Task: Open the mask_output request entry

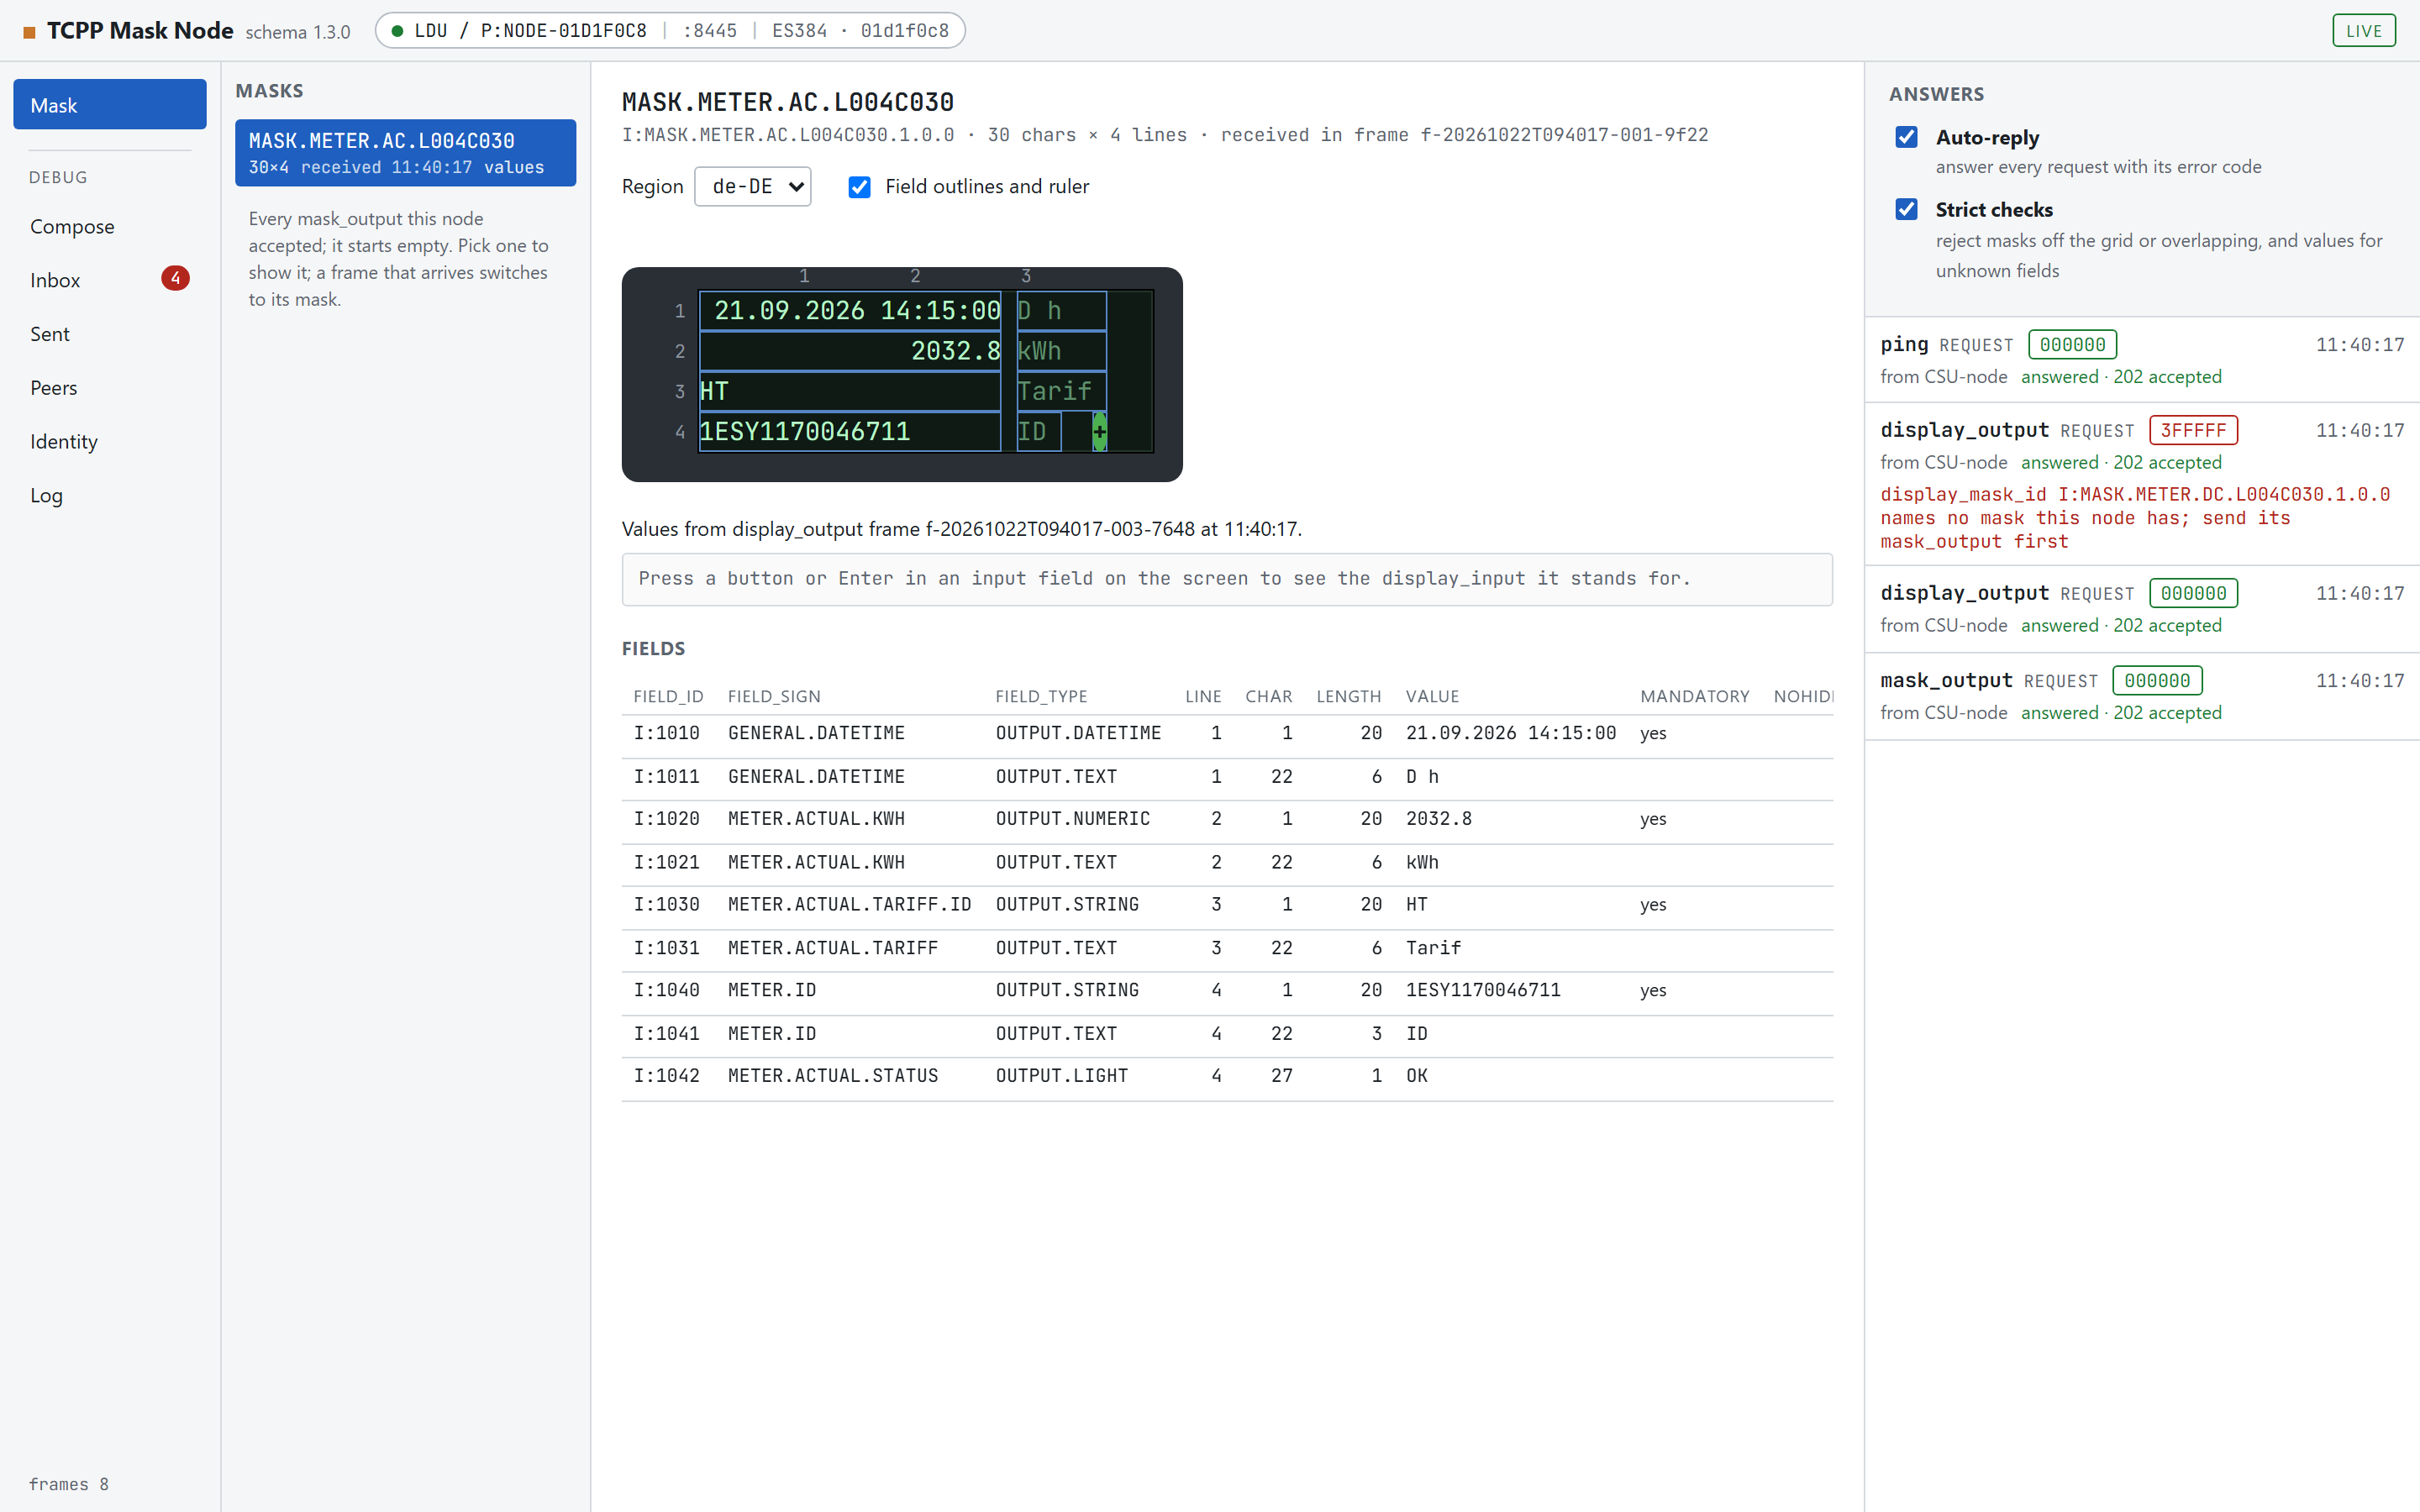Action: tap(2142, 696)
